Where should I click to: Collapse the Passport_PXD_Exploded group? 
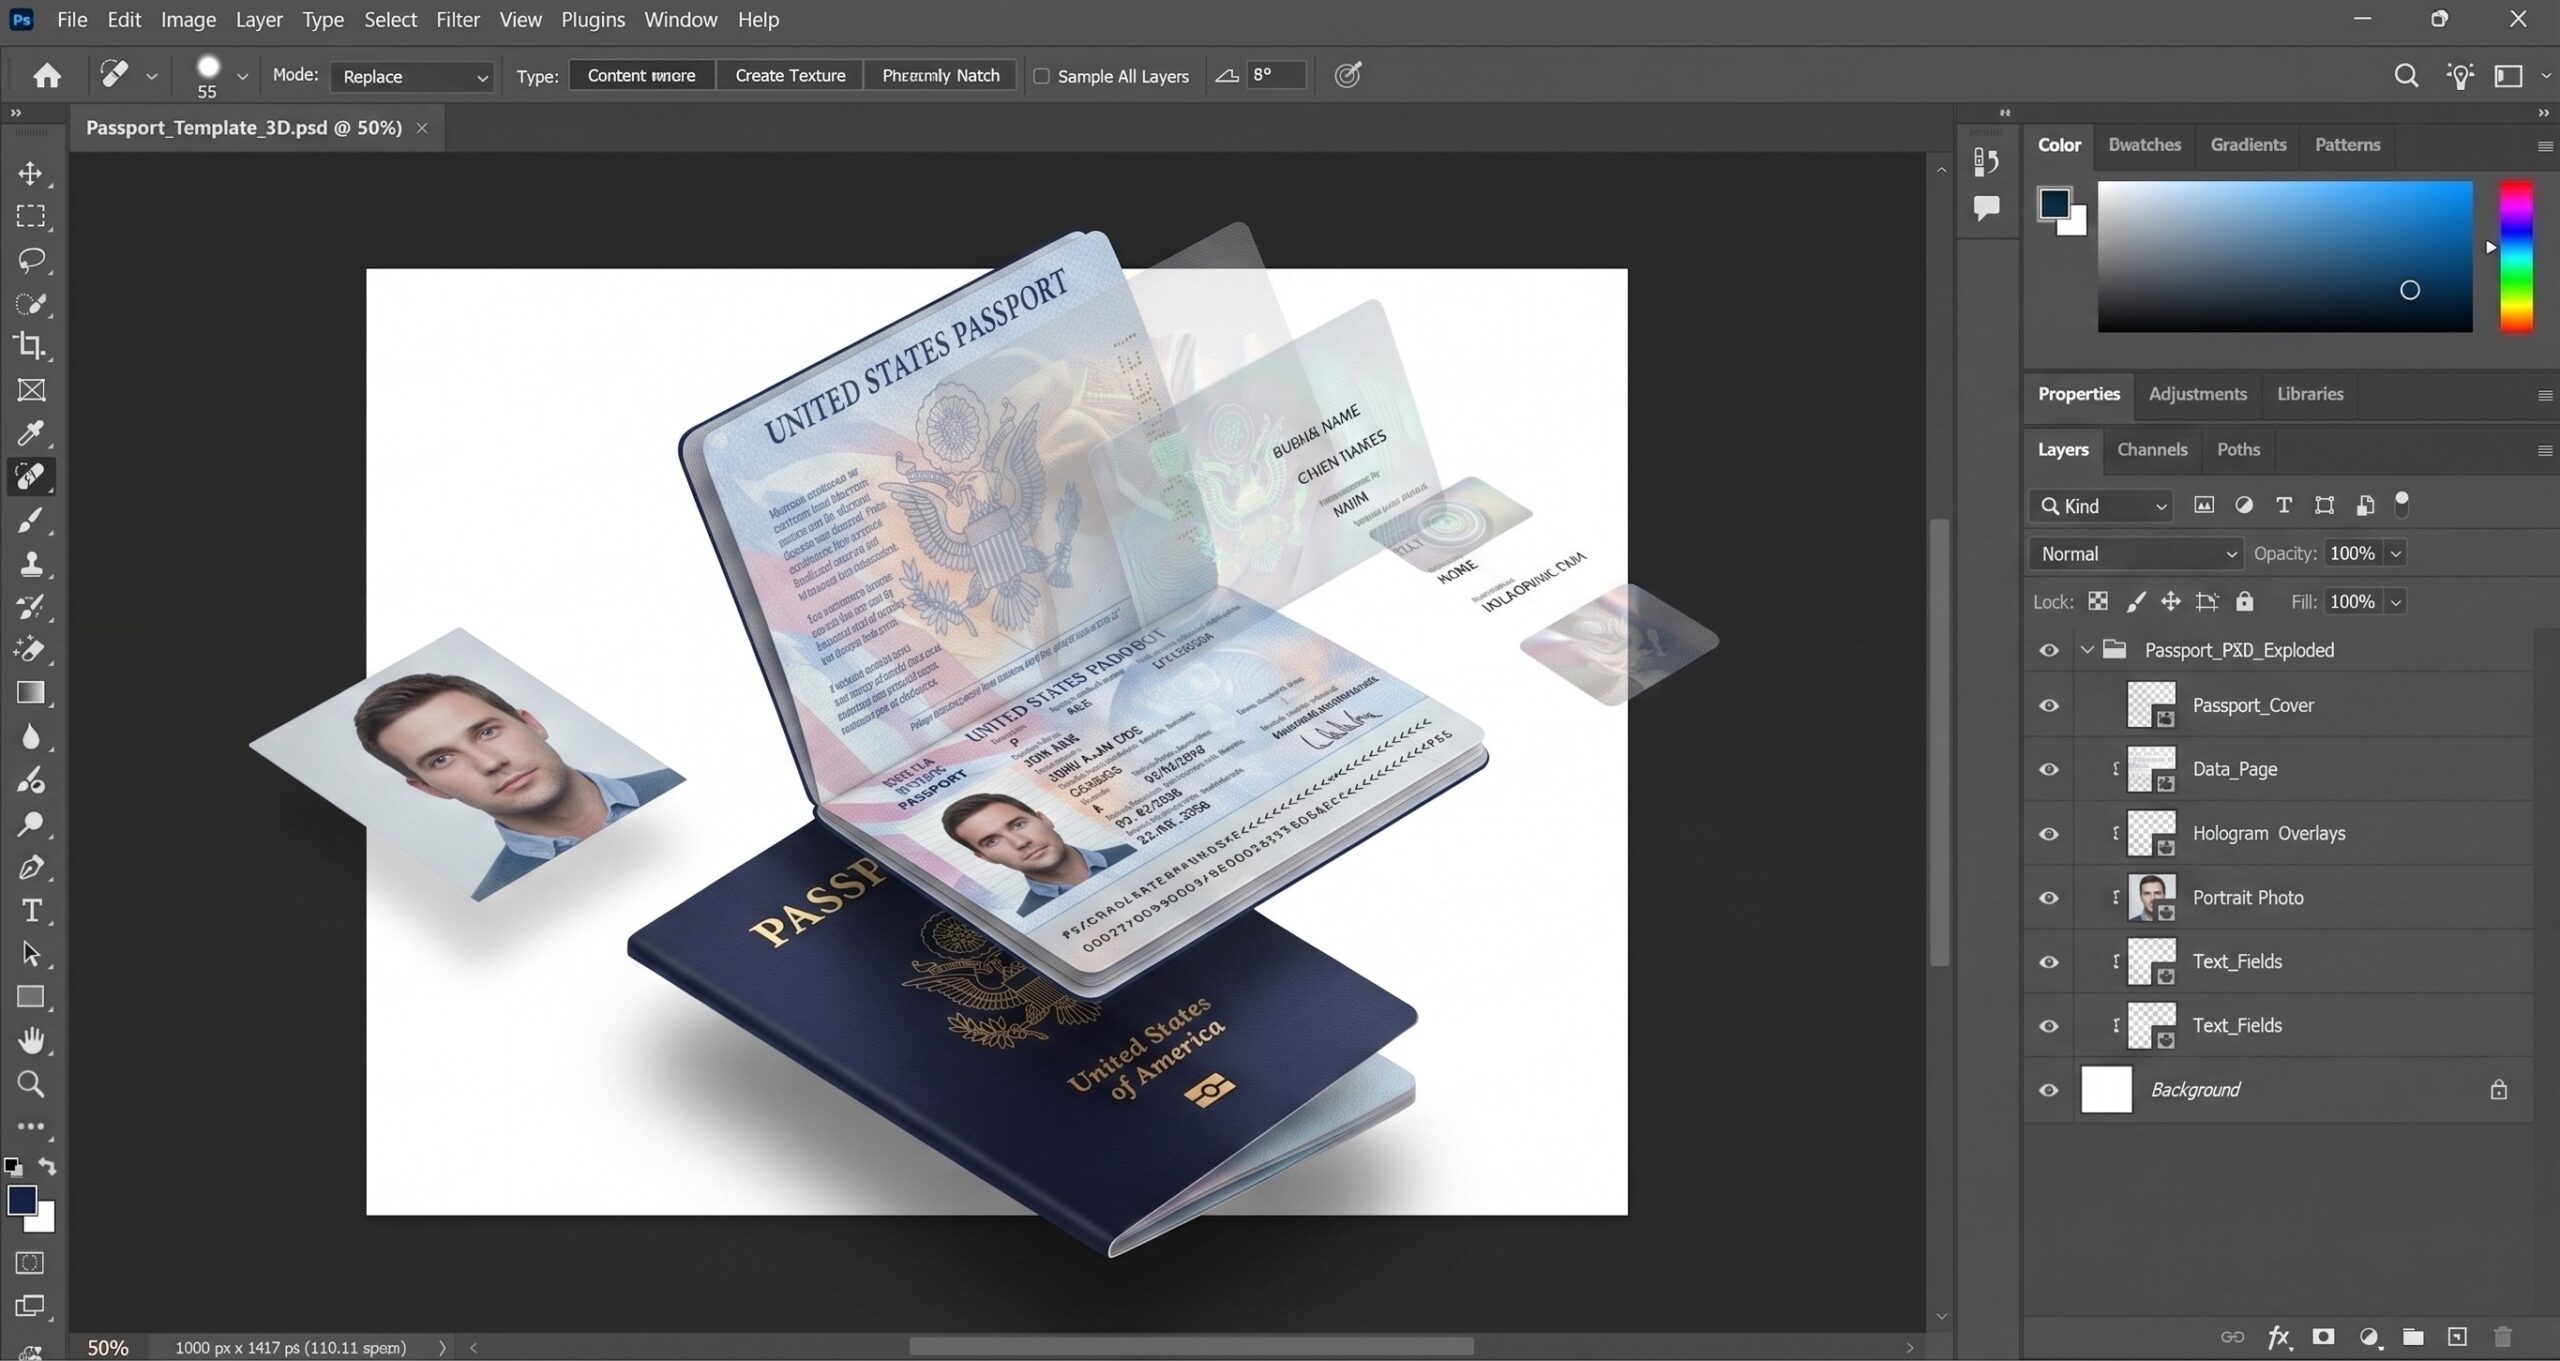click(x=2087, y=650)
